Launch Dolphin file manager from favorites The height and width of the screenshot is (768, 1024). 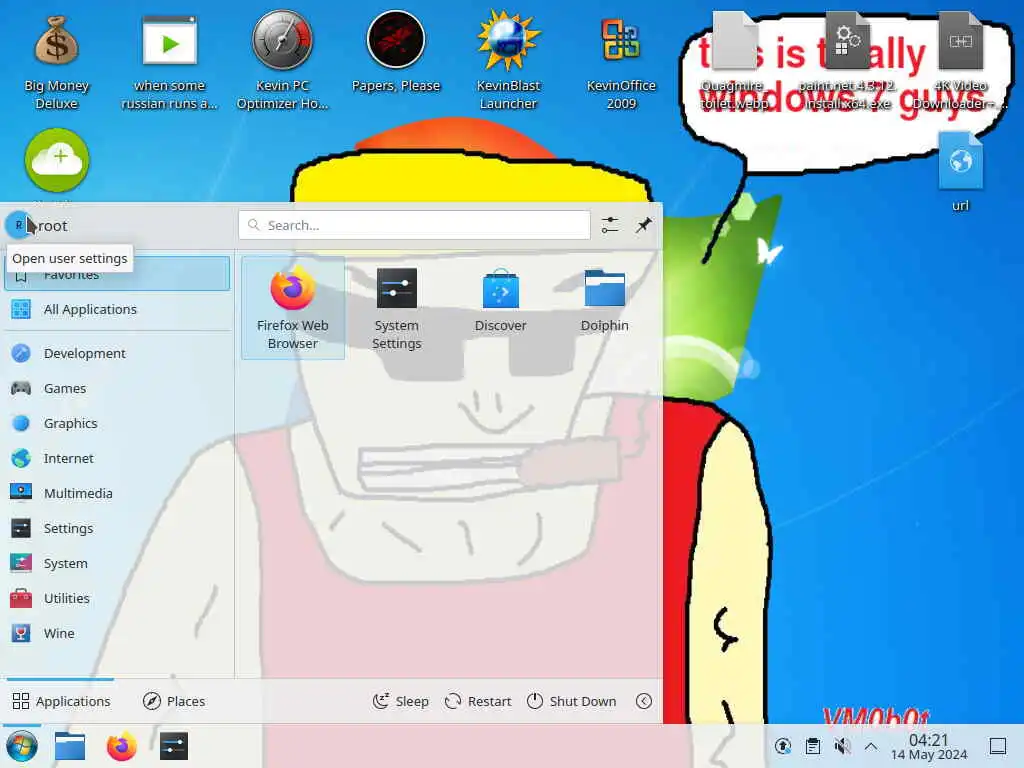tap(605, 300)
